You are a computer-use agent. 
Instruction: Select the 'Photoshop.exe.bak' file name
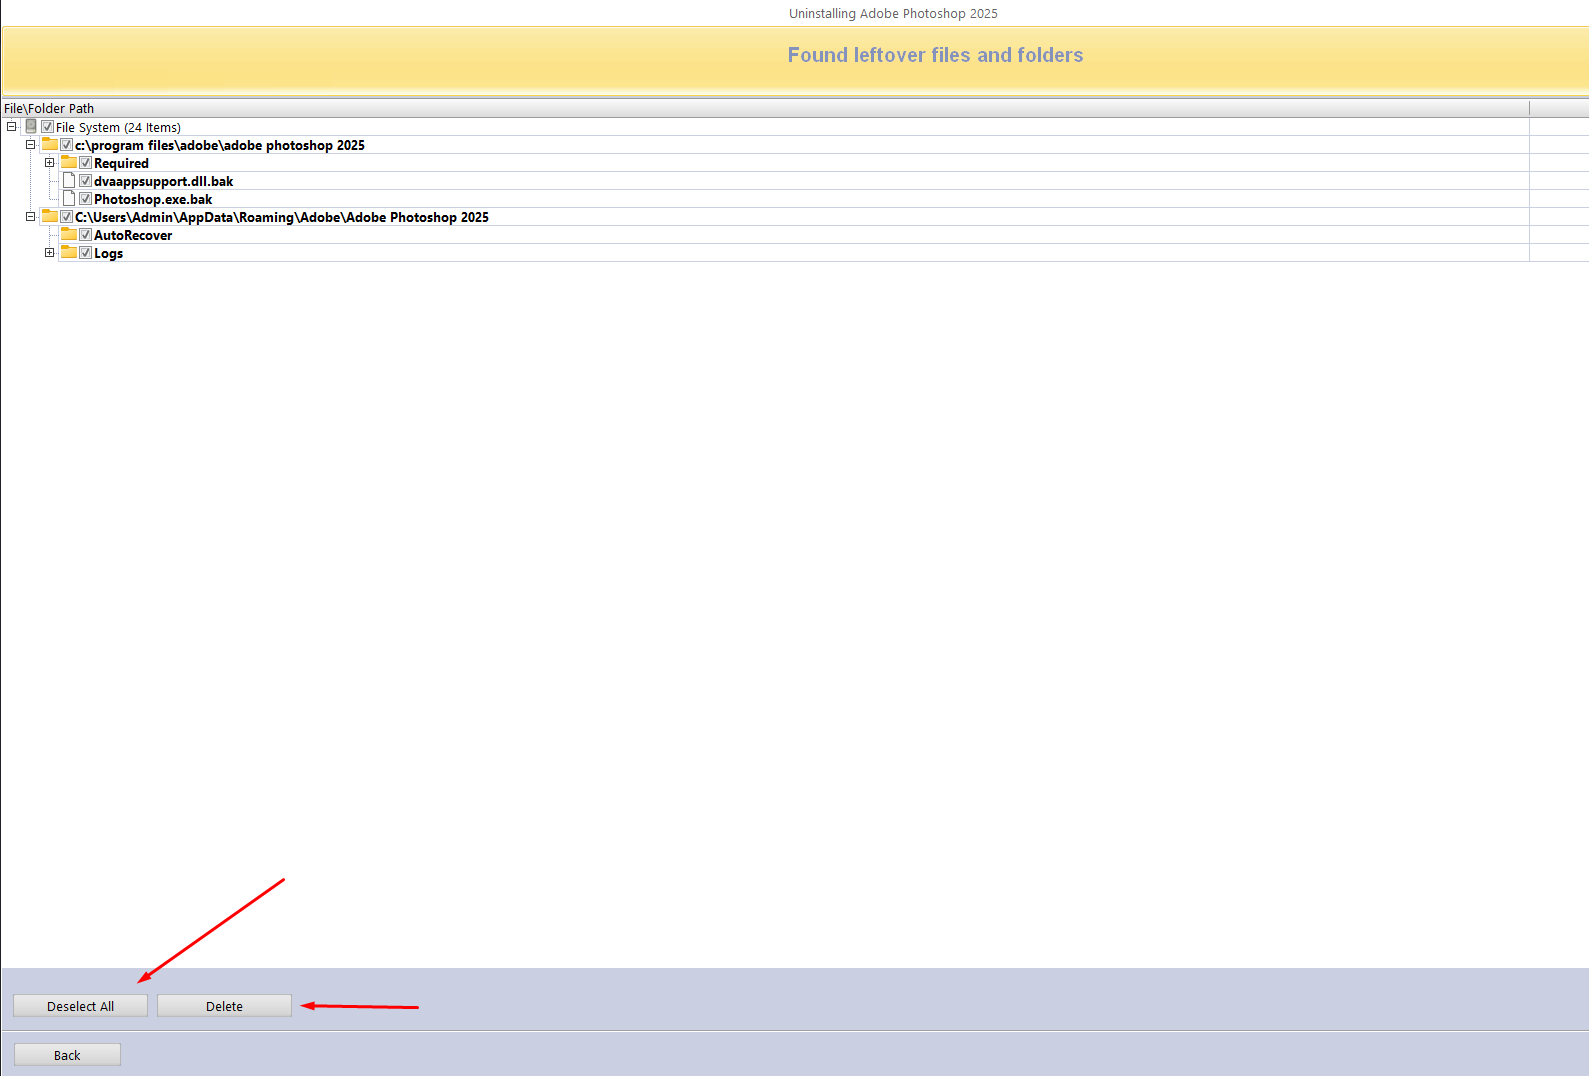(x=153, y=199)
